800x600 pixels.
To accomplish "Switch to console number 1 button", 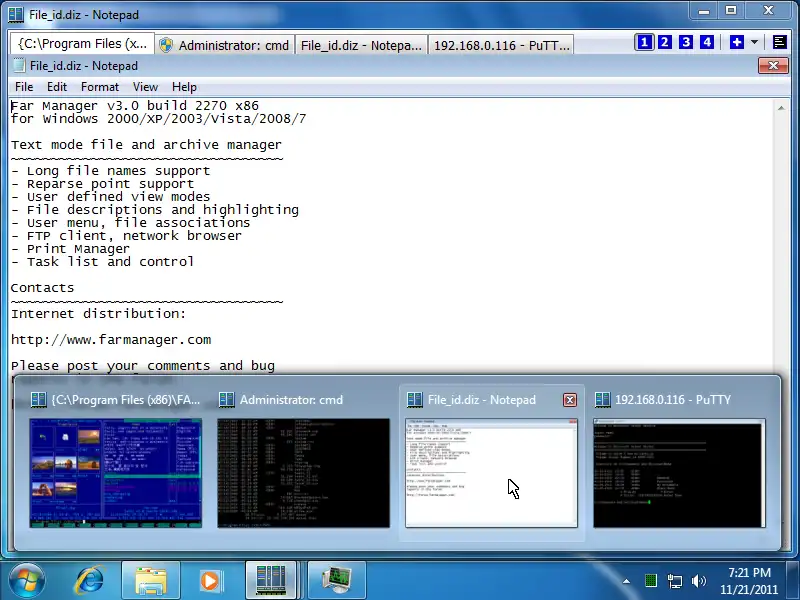I will coord(644,42).
